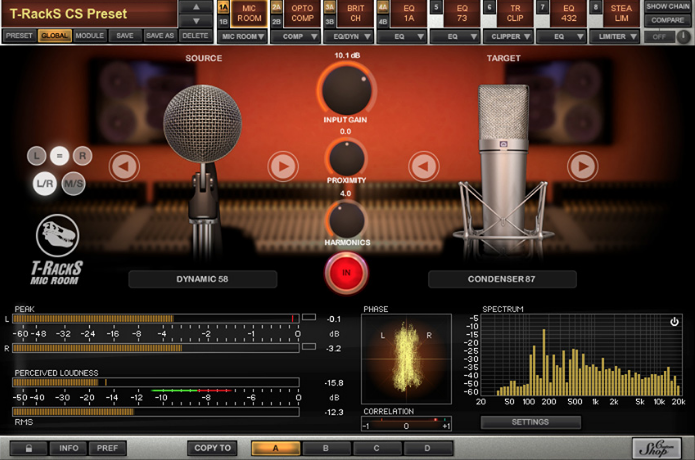Click the spectrum analyzer power icon
This screenshot has height=460, width=695.
coord(674,322)
